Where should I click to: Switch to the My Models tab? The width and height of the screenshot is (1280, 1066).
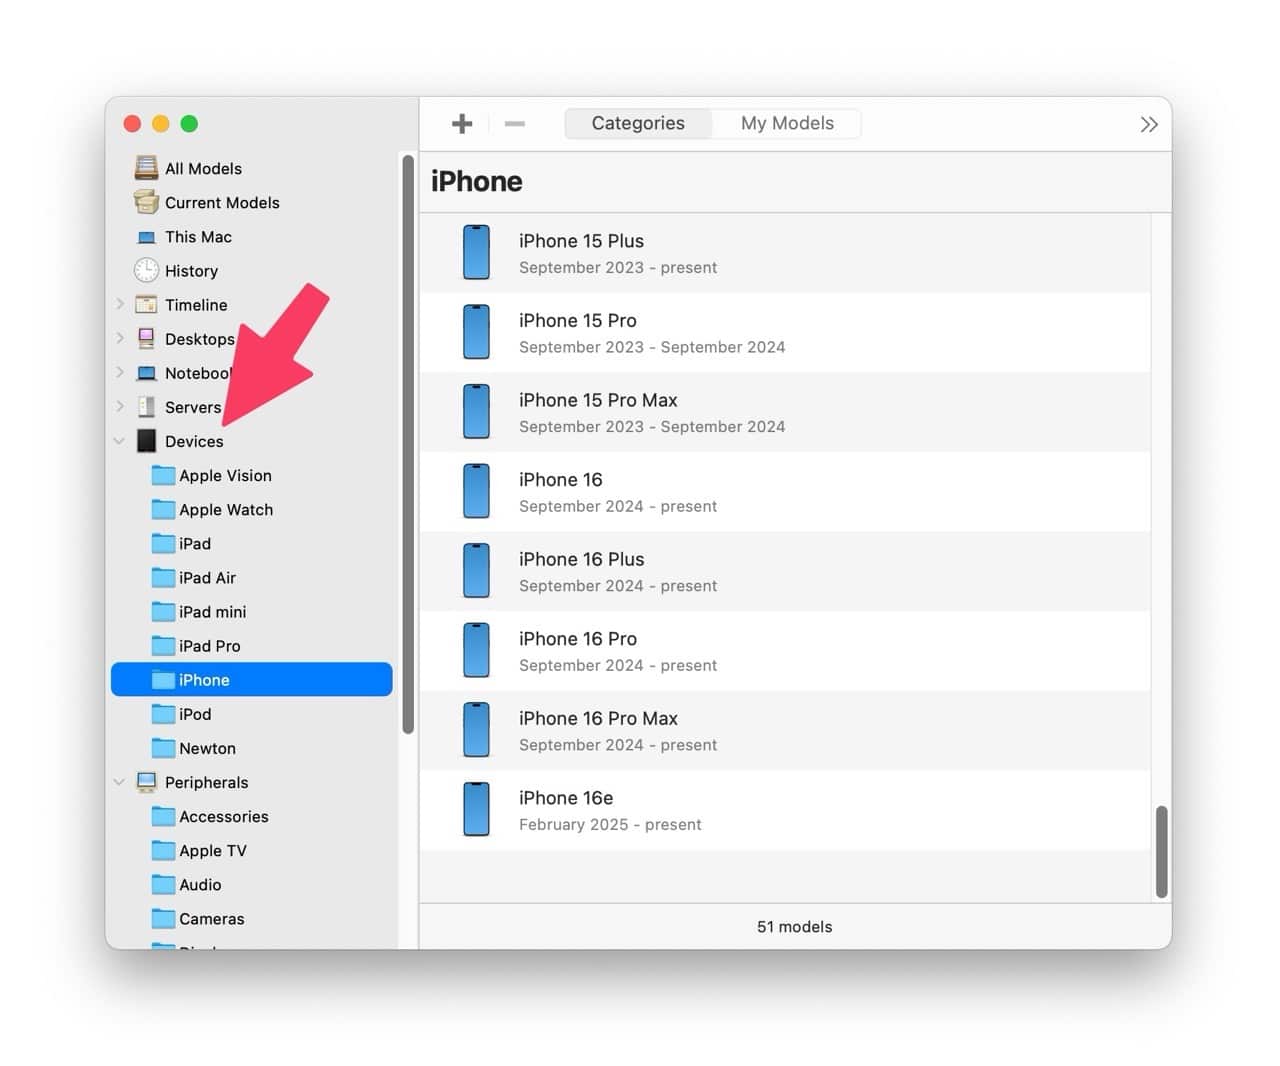pos(787,123)
